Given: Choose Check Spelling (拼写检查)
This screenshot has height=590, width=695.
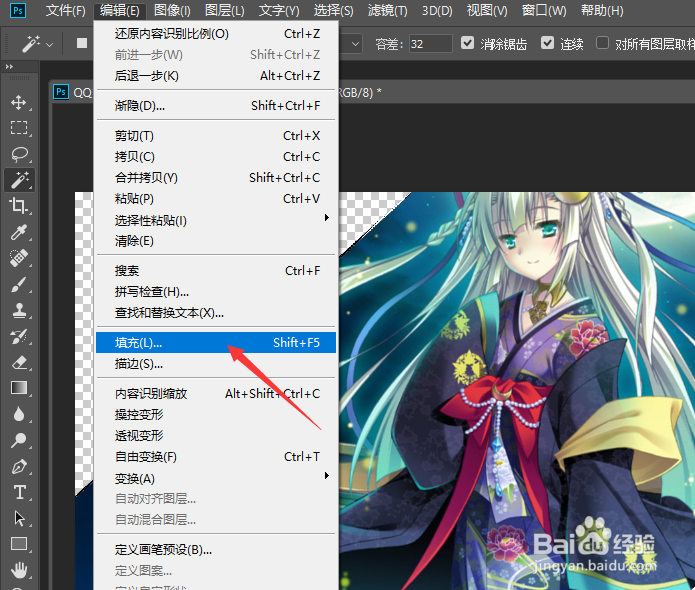Looking at the screenshot, I should [x=216, y=292].
